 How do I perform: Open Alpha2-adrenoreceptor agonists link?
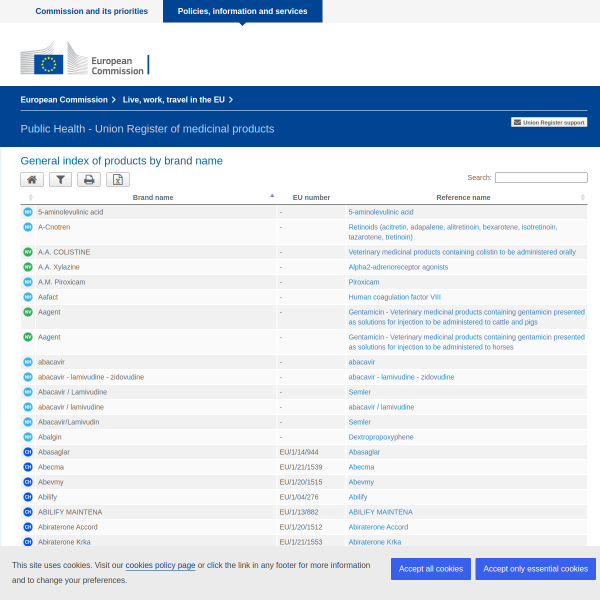(398, 267)
